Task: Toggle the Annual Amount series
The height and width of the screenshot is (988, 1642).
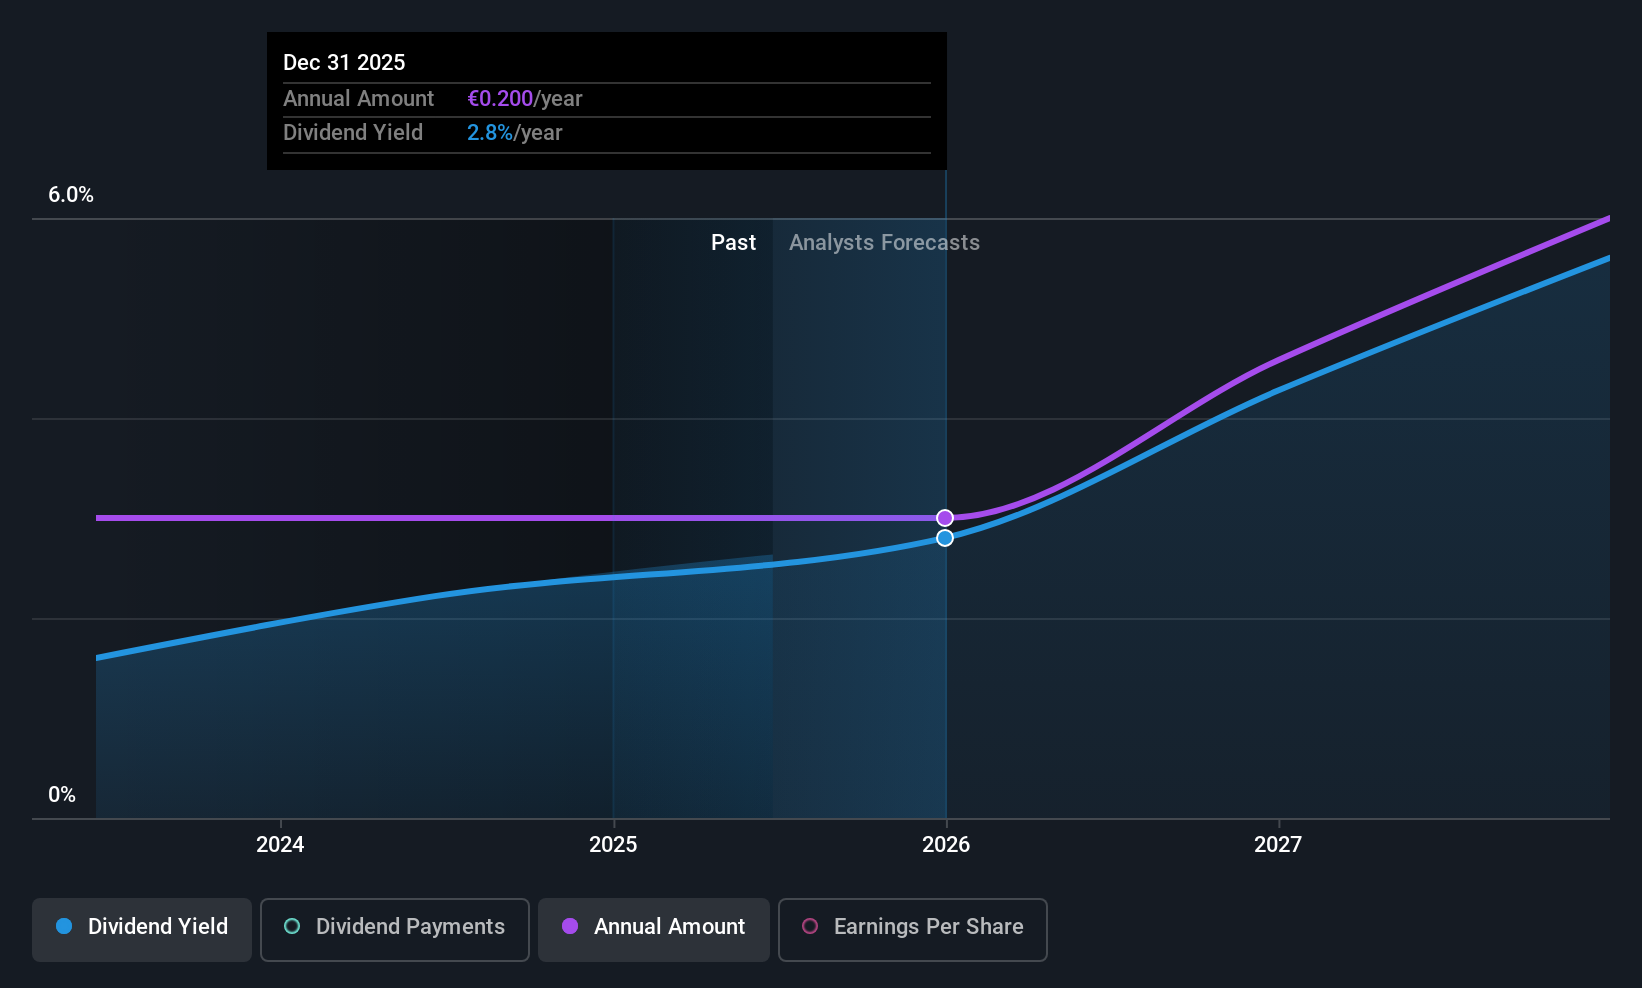Action: pos(654,929)
